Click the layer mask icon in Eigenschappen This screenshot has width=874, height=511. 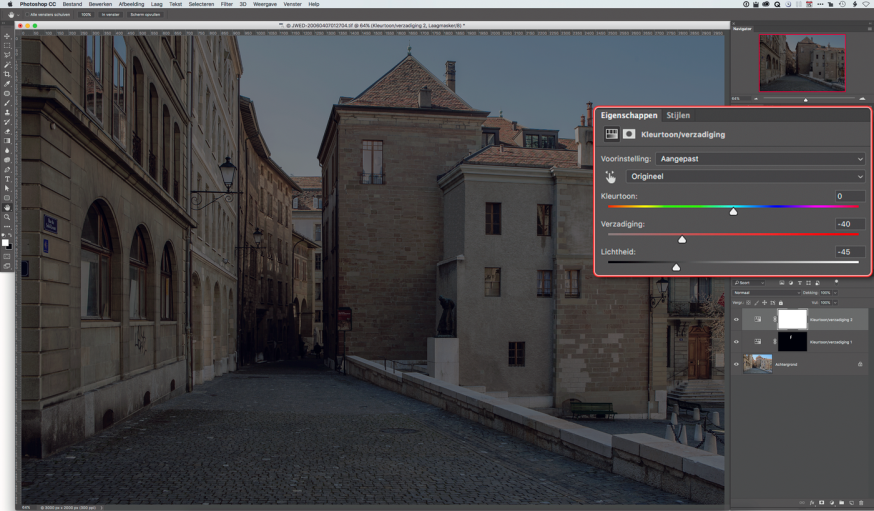(x=629, y=134)
